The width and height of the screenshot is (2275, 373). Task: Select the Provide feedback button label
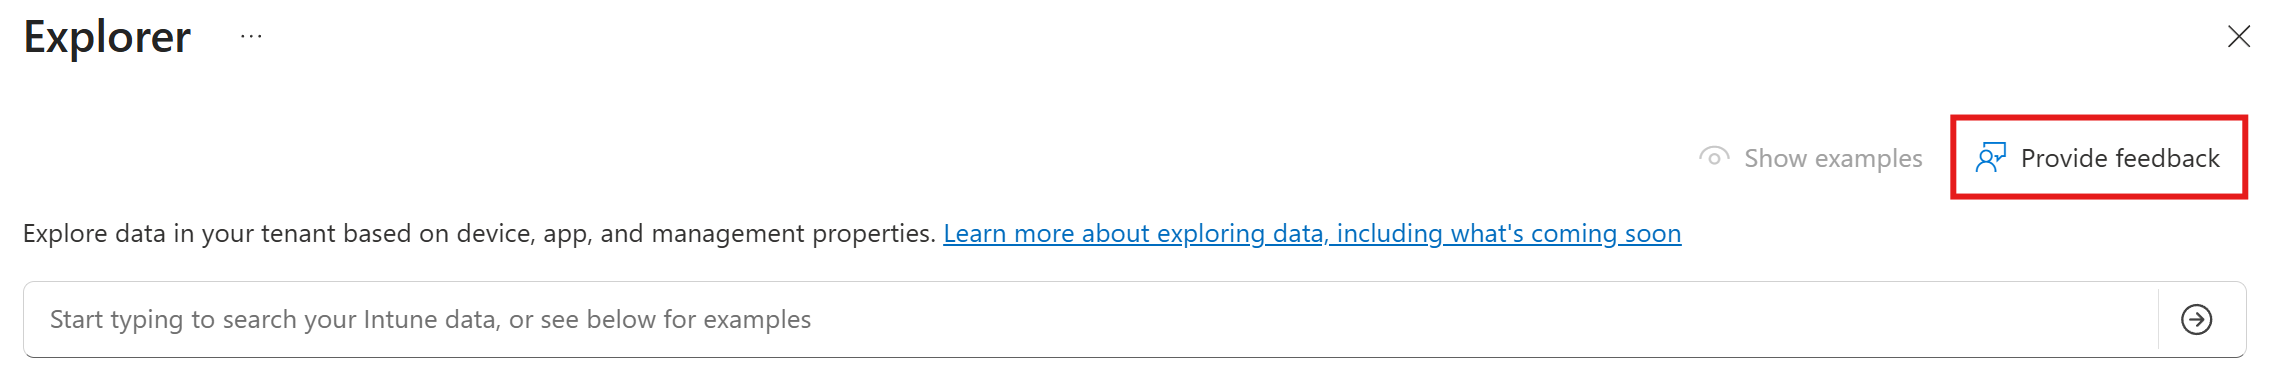[2120, 158]
